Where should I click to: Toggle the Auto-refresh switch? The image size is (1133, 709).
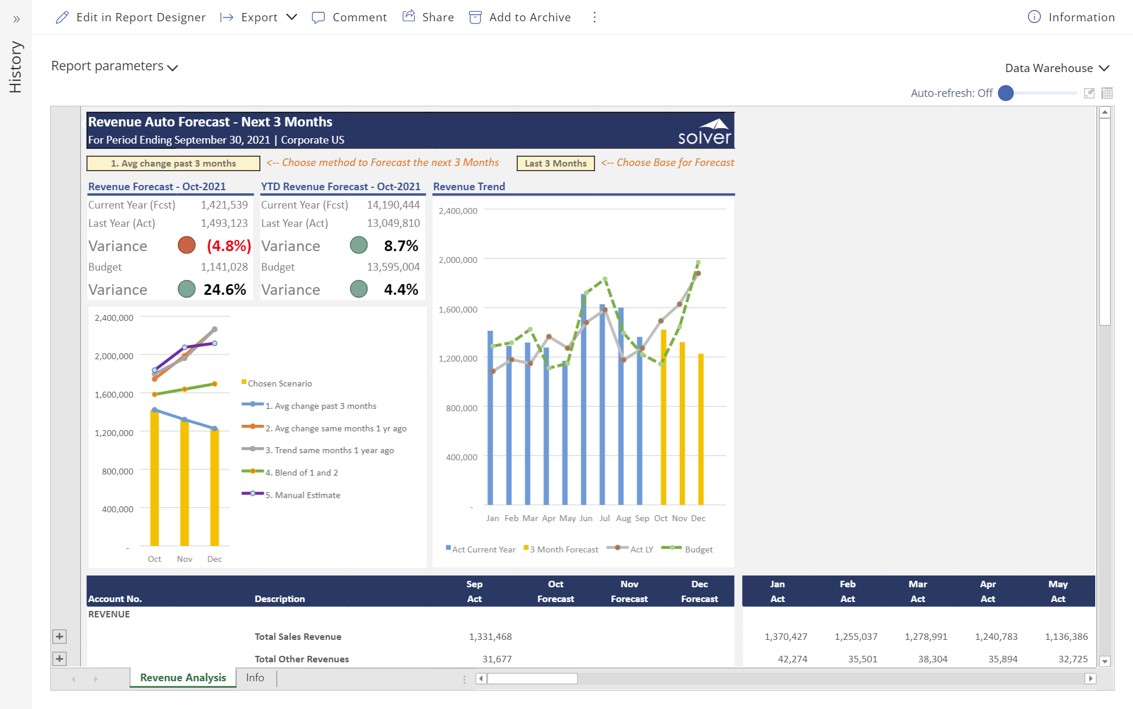1007,93
